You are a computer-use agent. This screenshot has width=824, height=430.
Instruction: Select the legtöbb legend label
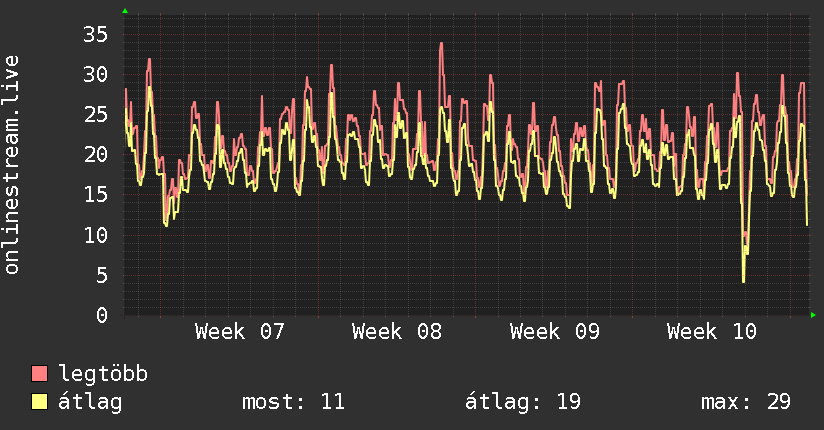[103, 374]
